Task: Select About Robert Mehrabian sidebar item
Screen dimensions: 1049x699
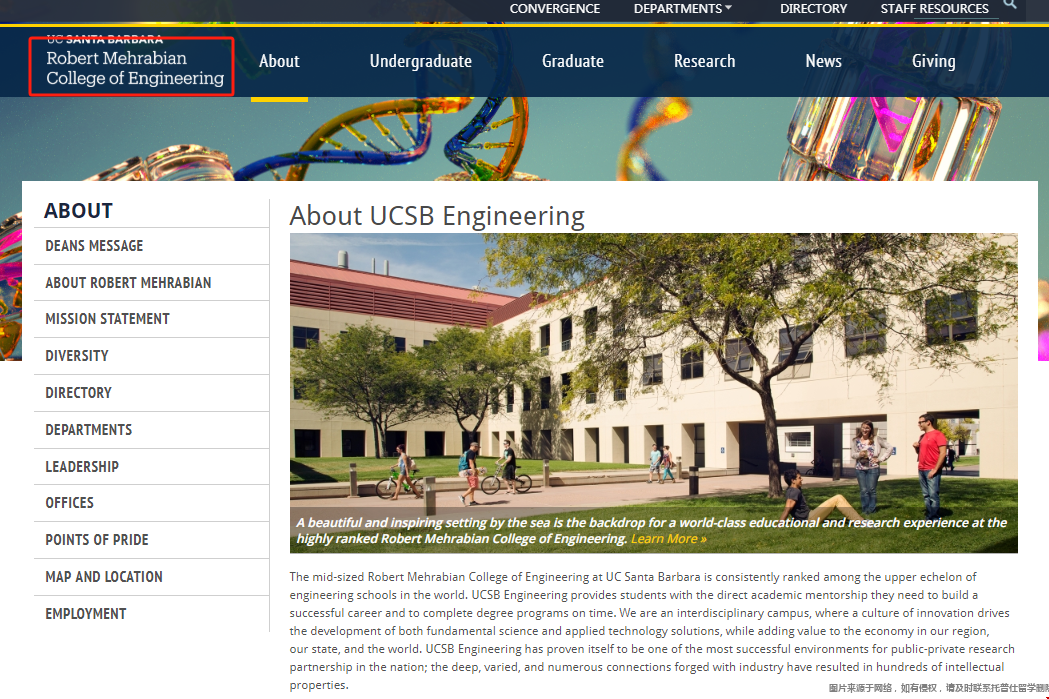Action: [128, 283]
